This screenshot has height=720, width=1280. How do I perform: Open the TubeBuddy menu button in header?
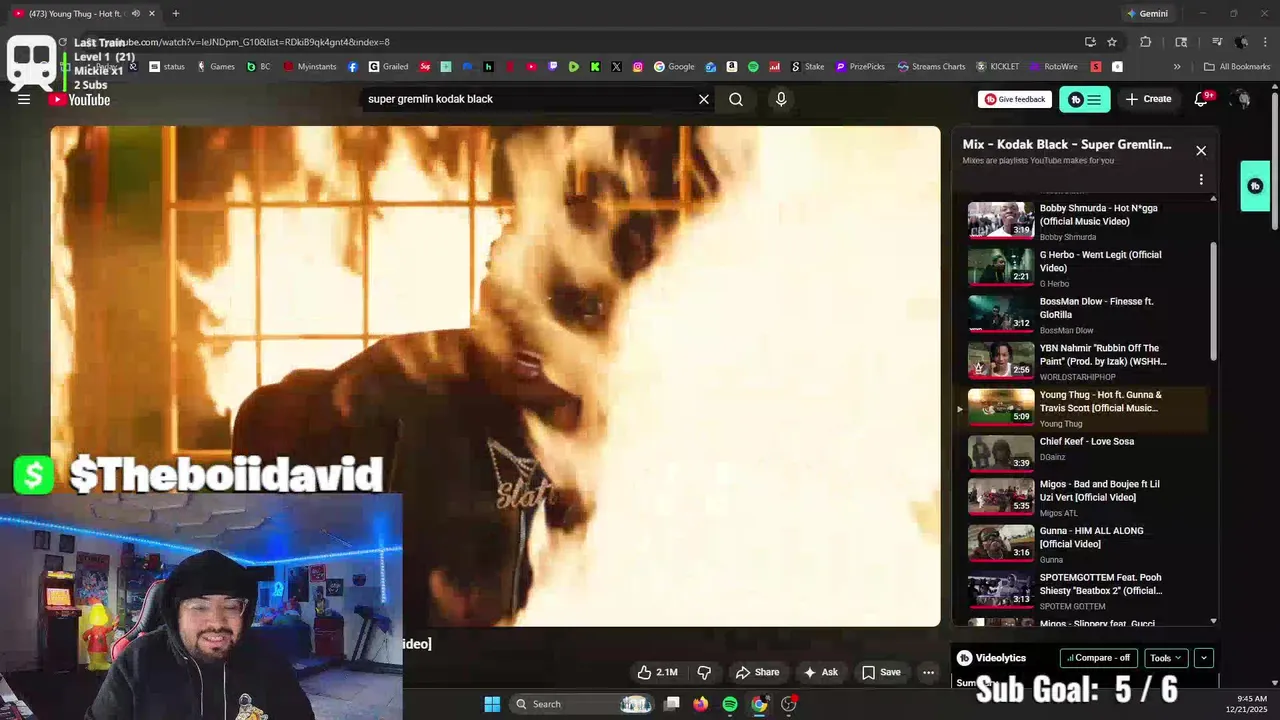point(1084,99)
